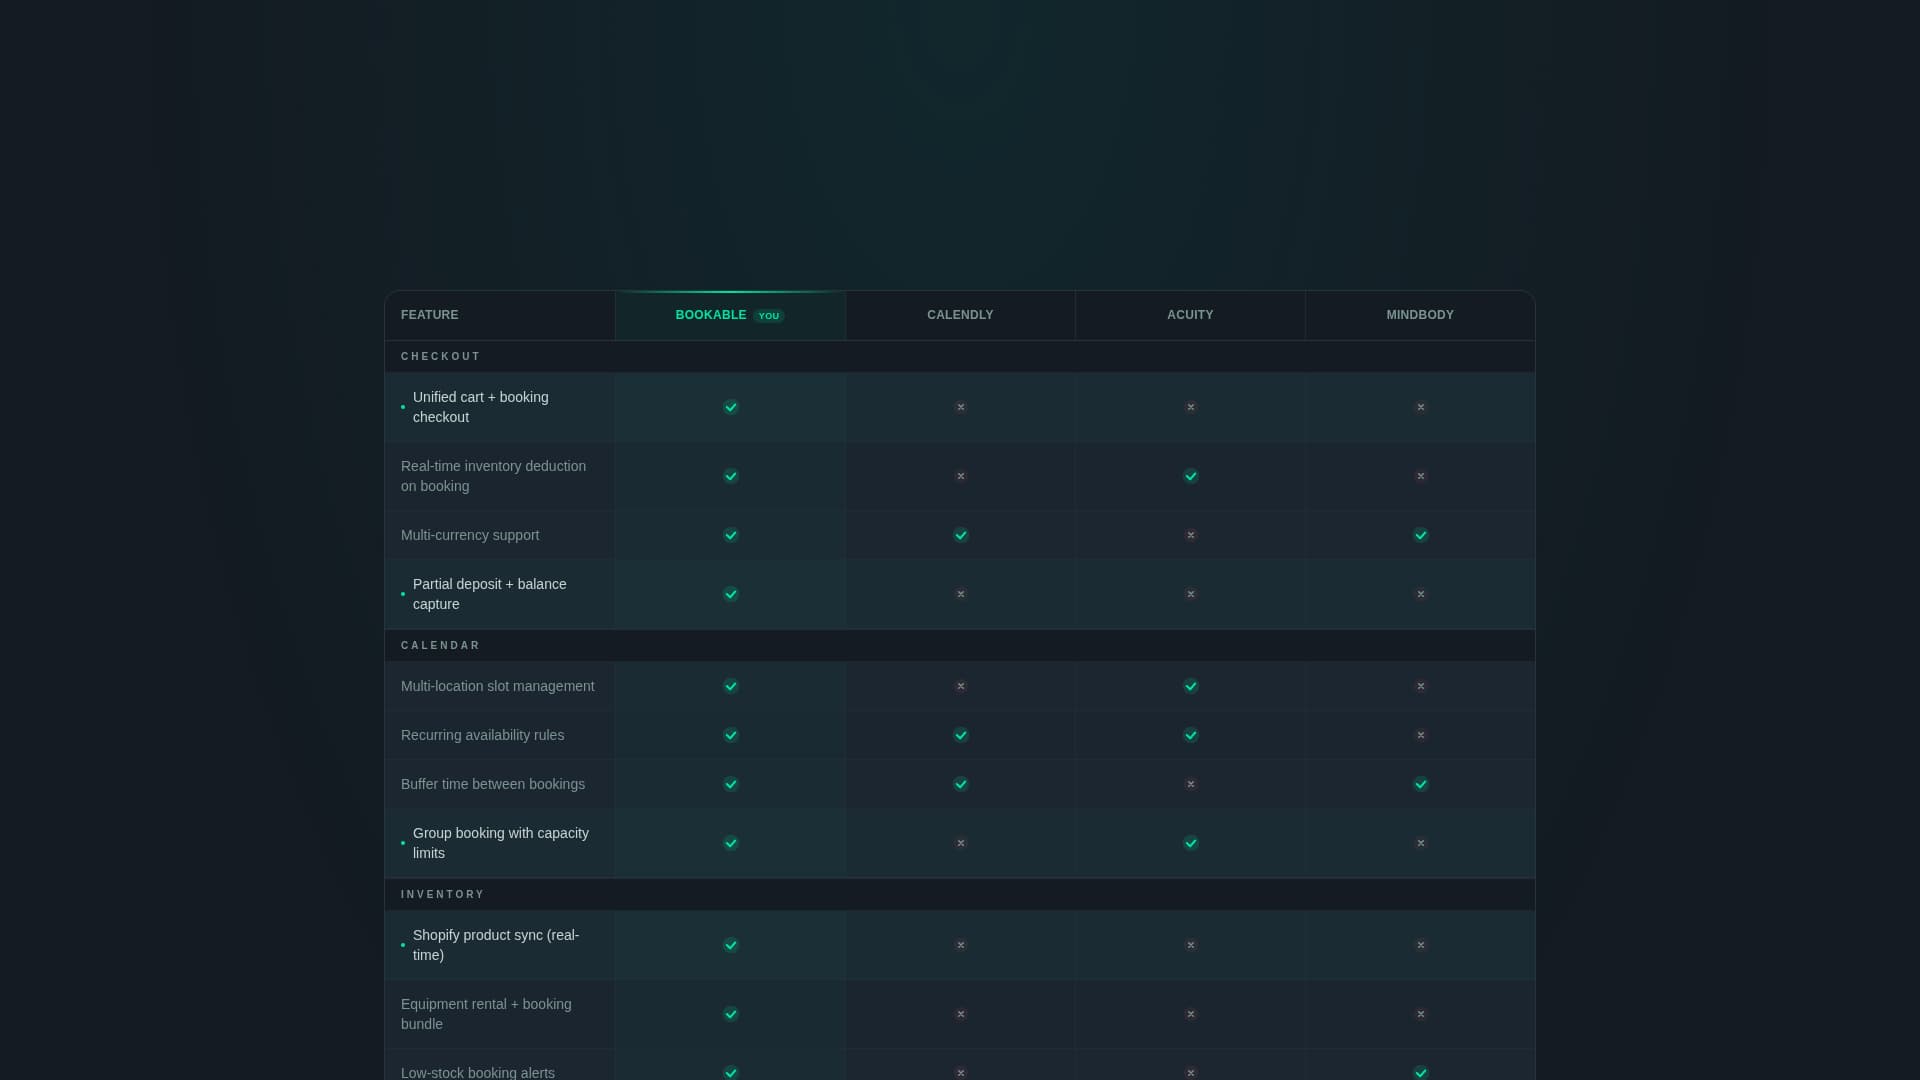
Task: Click Calendly cross for Shopify product sync
Action: point(961,945)
